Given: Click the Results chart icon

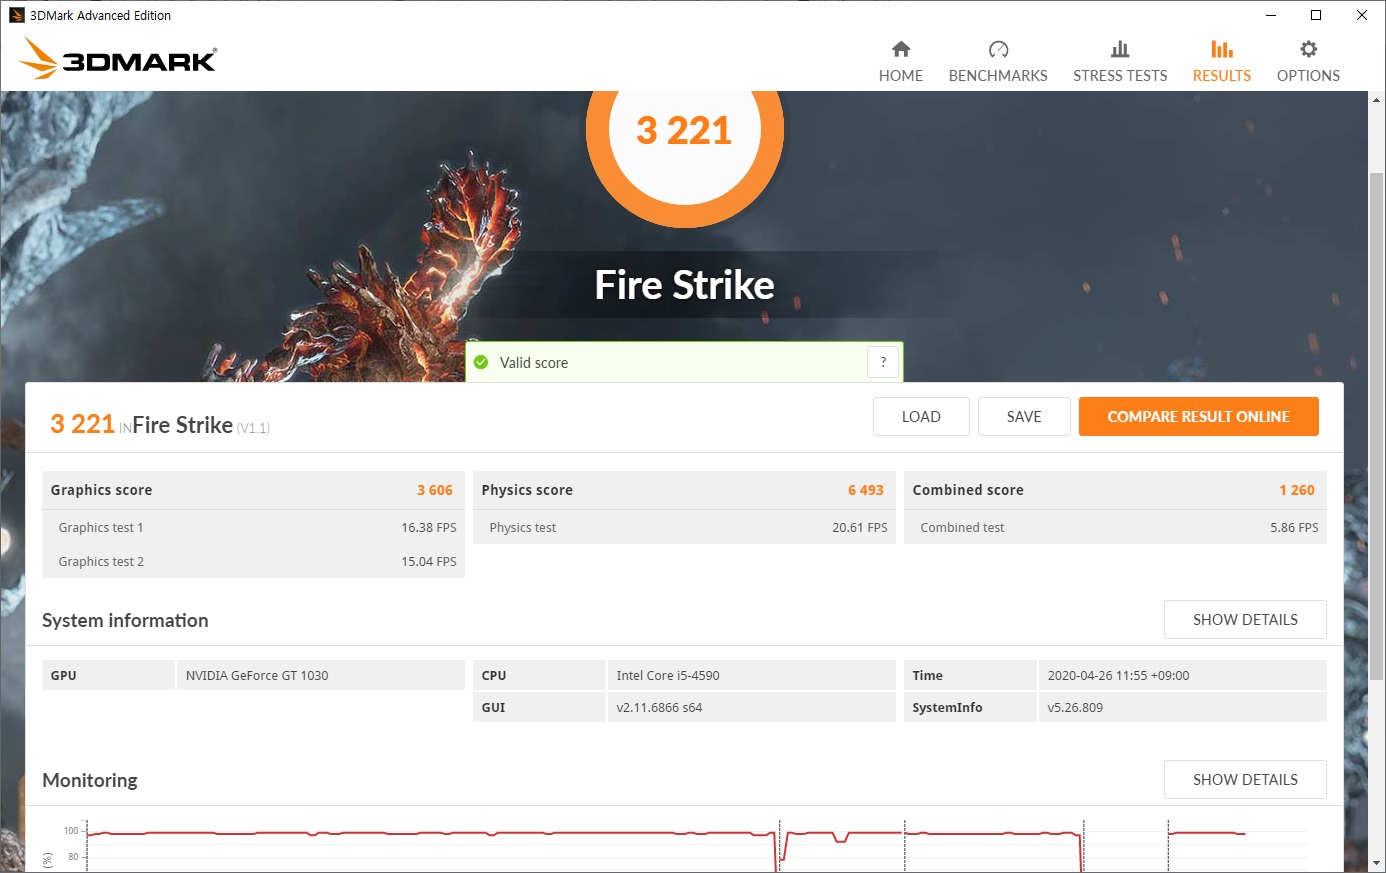Looking at the screenshot, I should click(x=1222, y=49).
